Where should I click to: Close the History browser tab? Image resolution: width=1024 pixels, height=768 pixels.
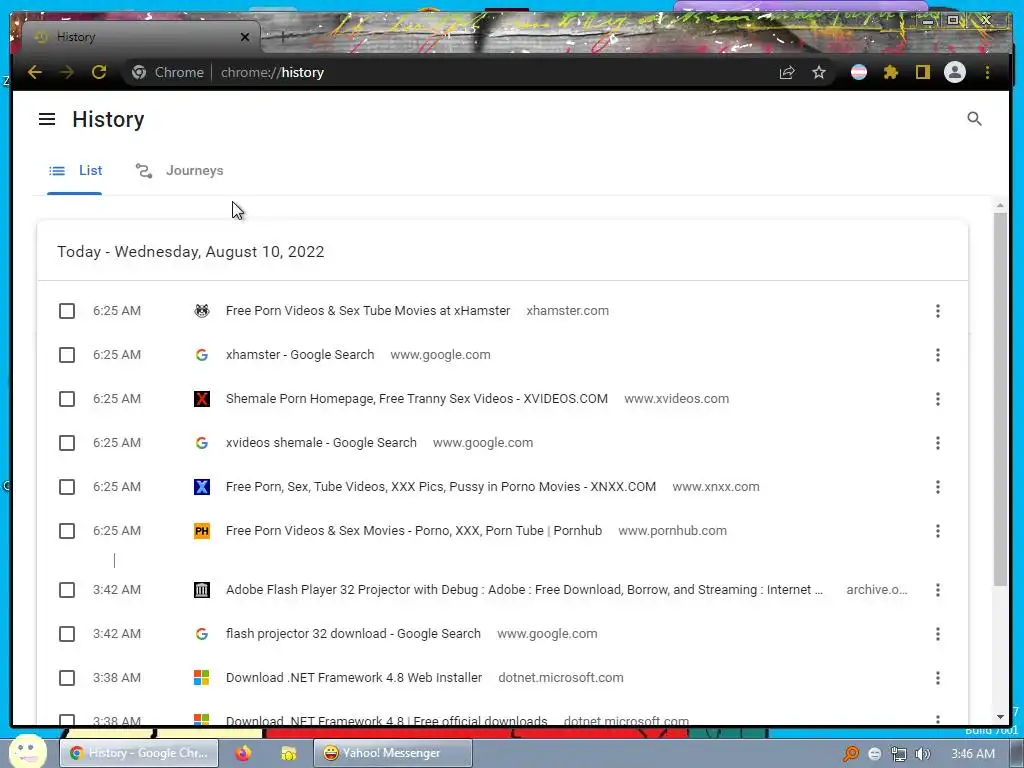point(245,37)
